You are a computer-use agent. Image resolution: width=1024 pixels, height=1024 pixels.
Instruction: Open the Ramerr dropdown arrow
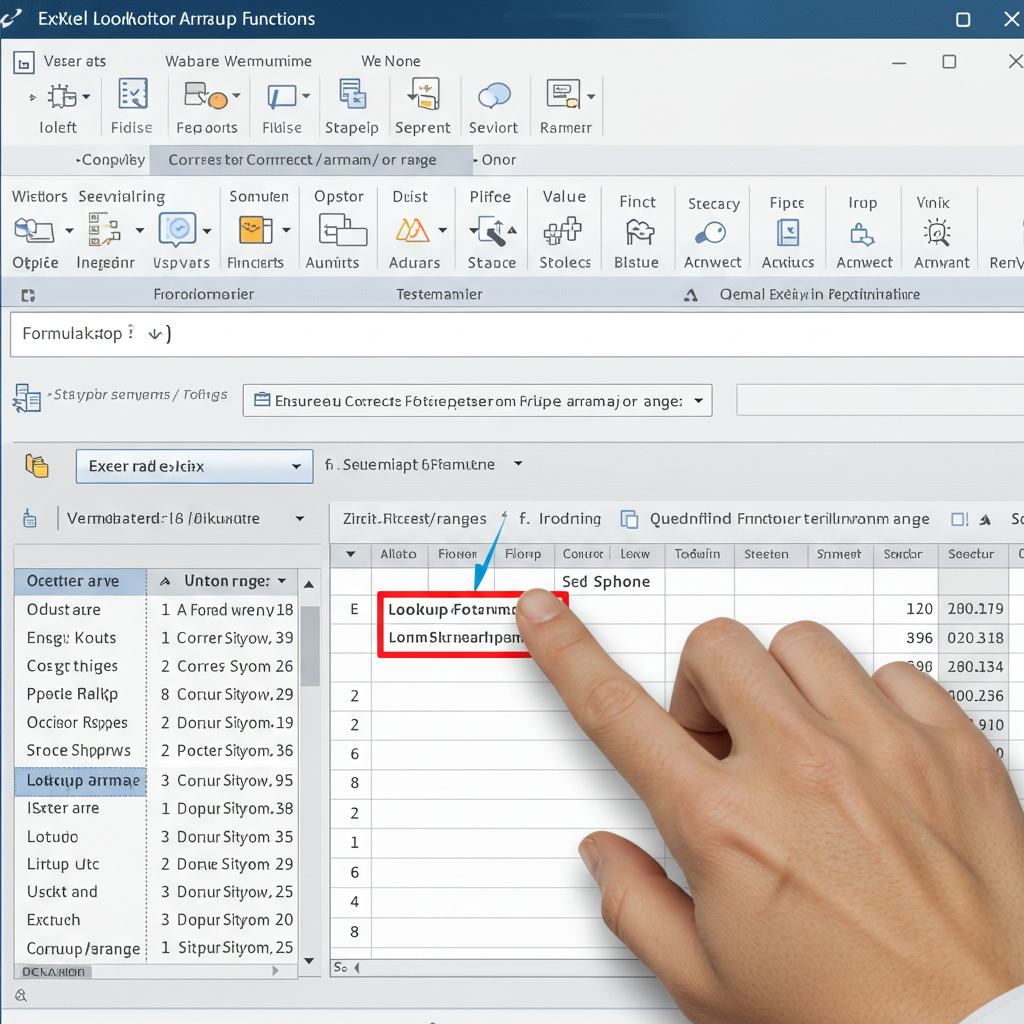(591, 97)
